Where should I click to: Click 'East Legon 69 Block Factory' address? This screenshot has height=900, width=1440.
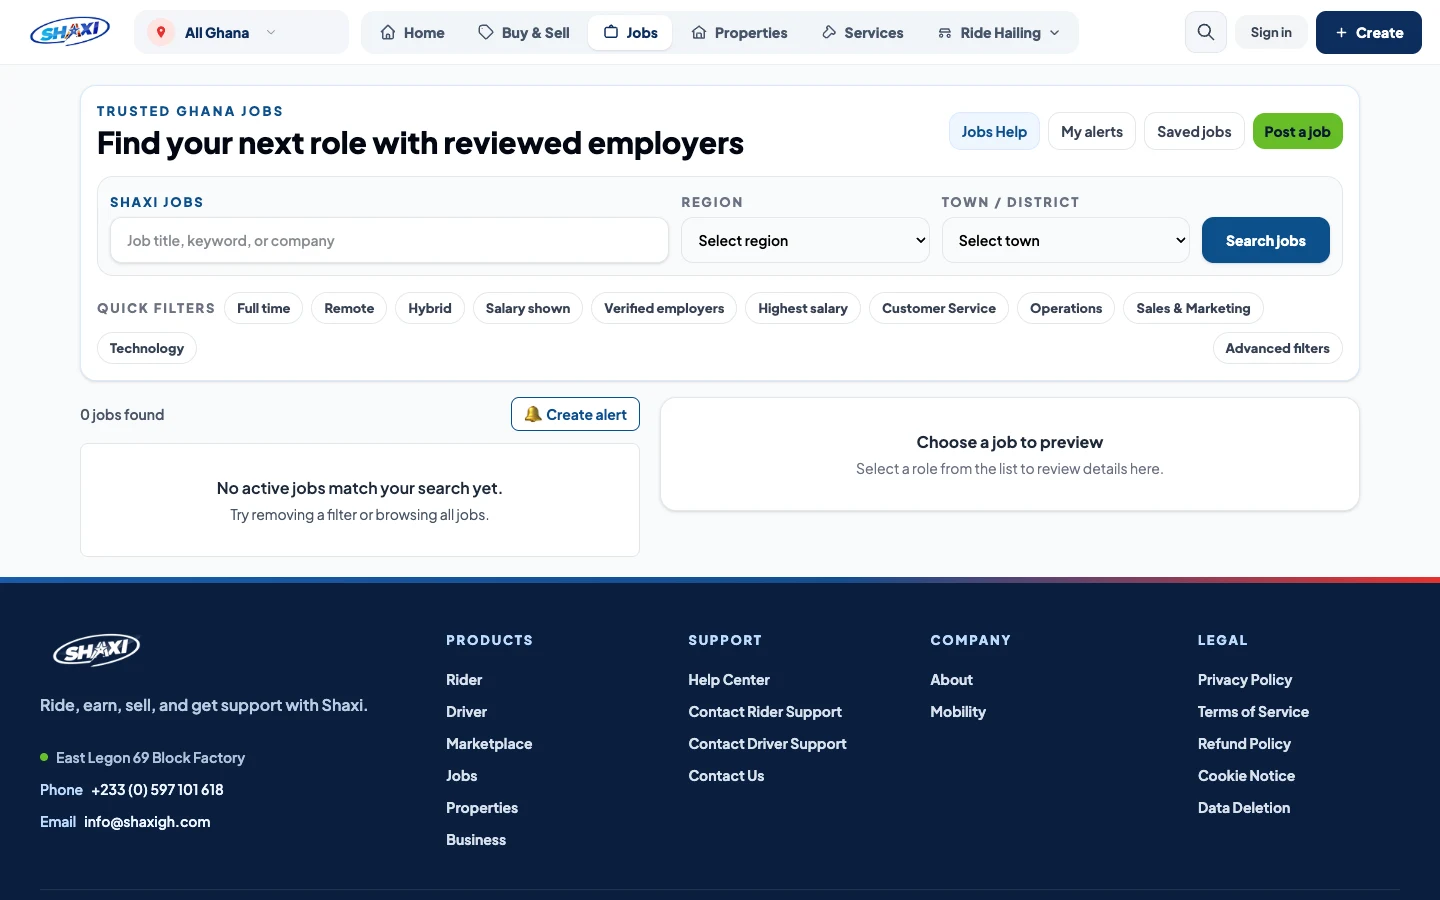150,758
